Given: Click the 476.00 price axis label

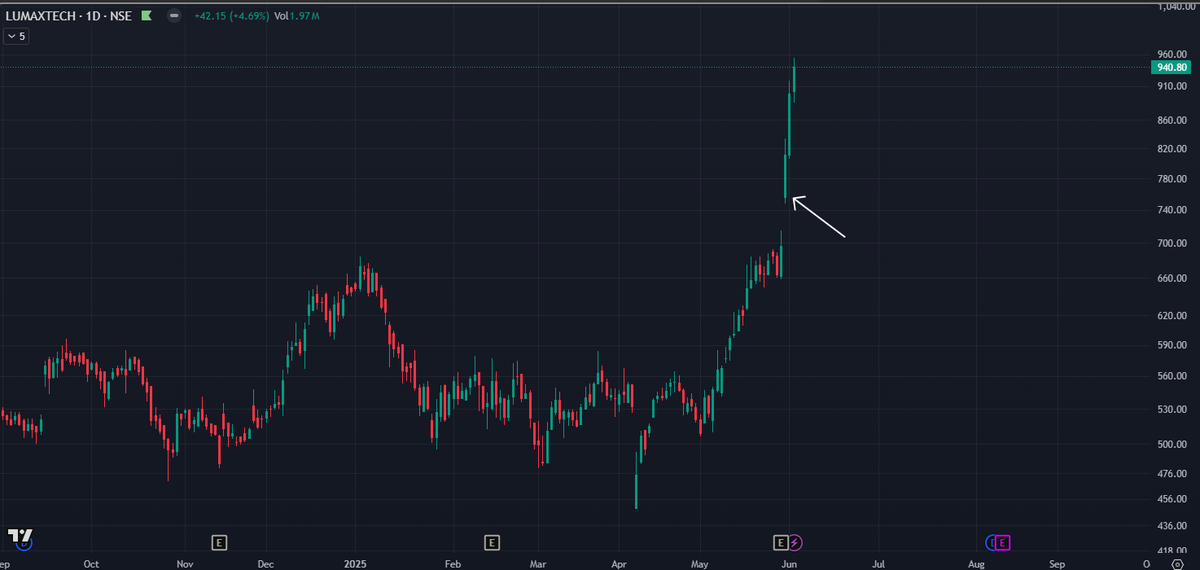Looking at the screenshot, I should (1171, 473).
